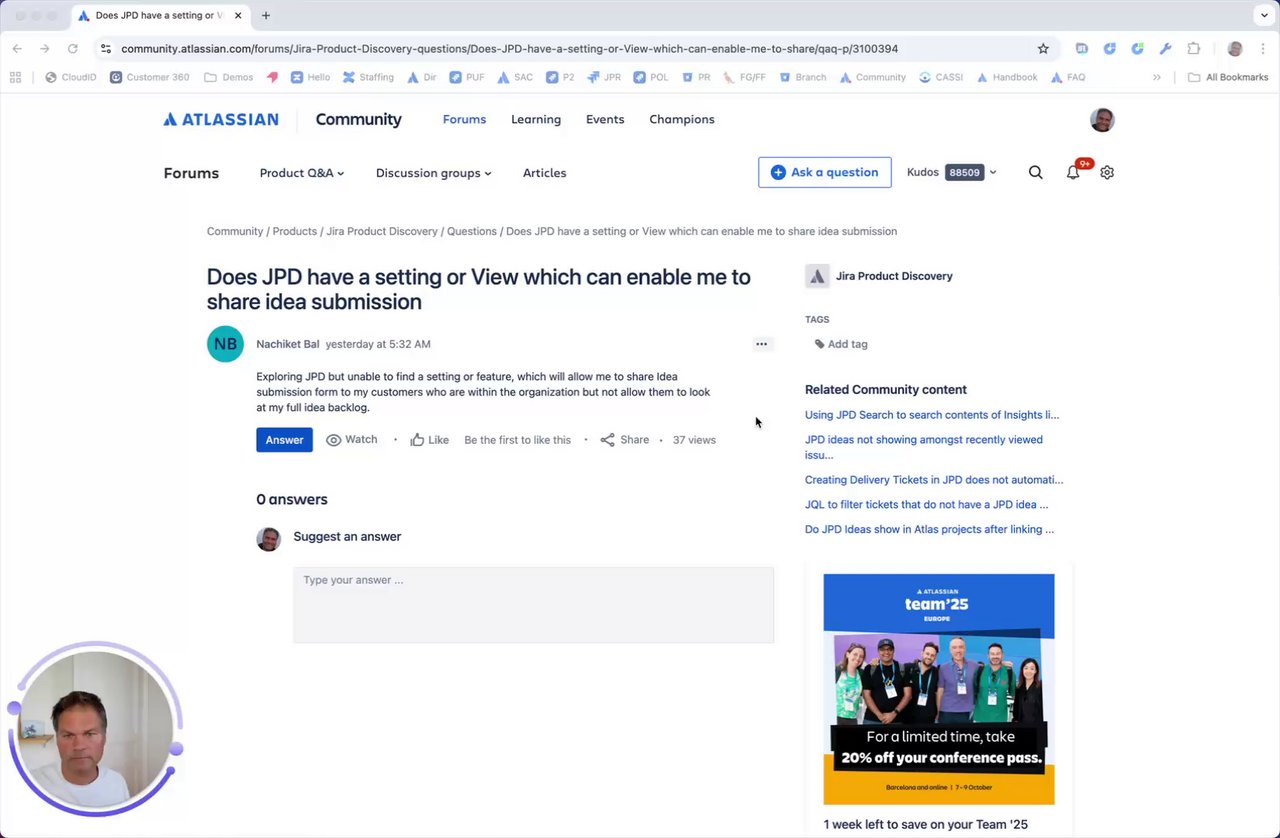This screenshot has height=838, width=1280.
Task: Expand the Discussion groups dropdown
Action: click(434, 173)
